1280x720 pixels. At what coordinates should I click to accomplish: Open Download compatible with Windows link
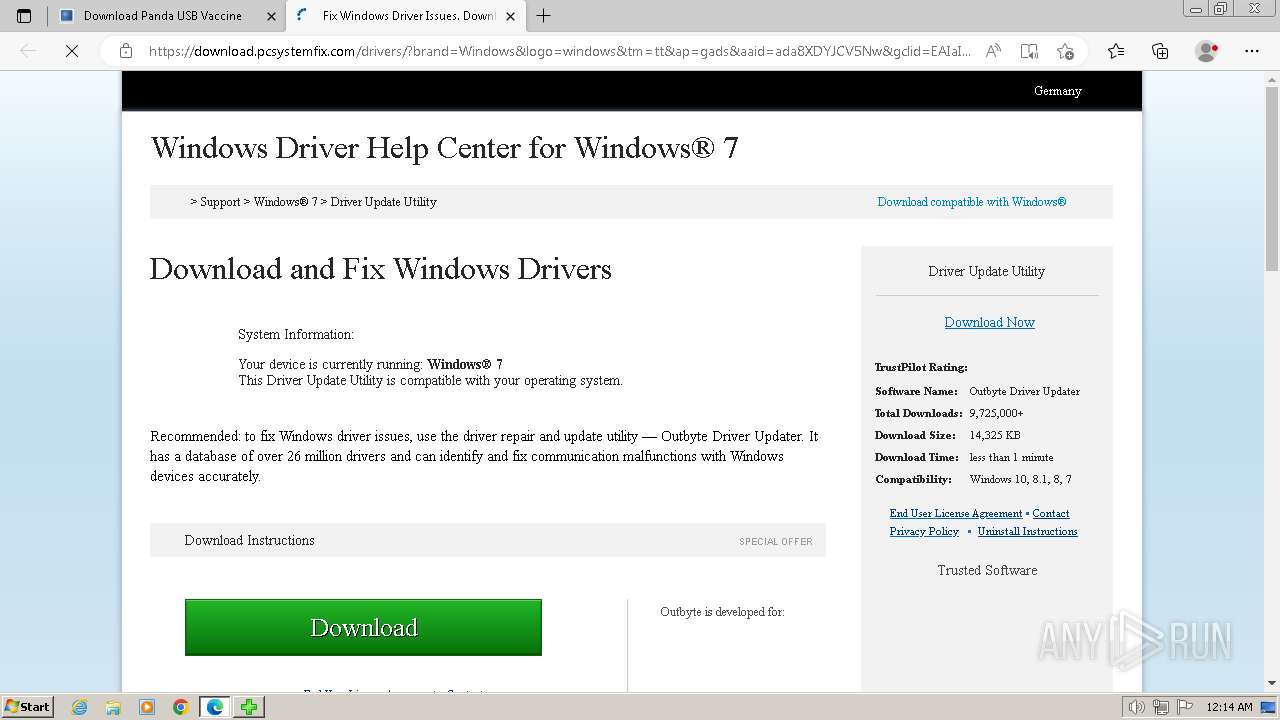coord(972,202)
